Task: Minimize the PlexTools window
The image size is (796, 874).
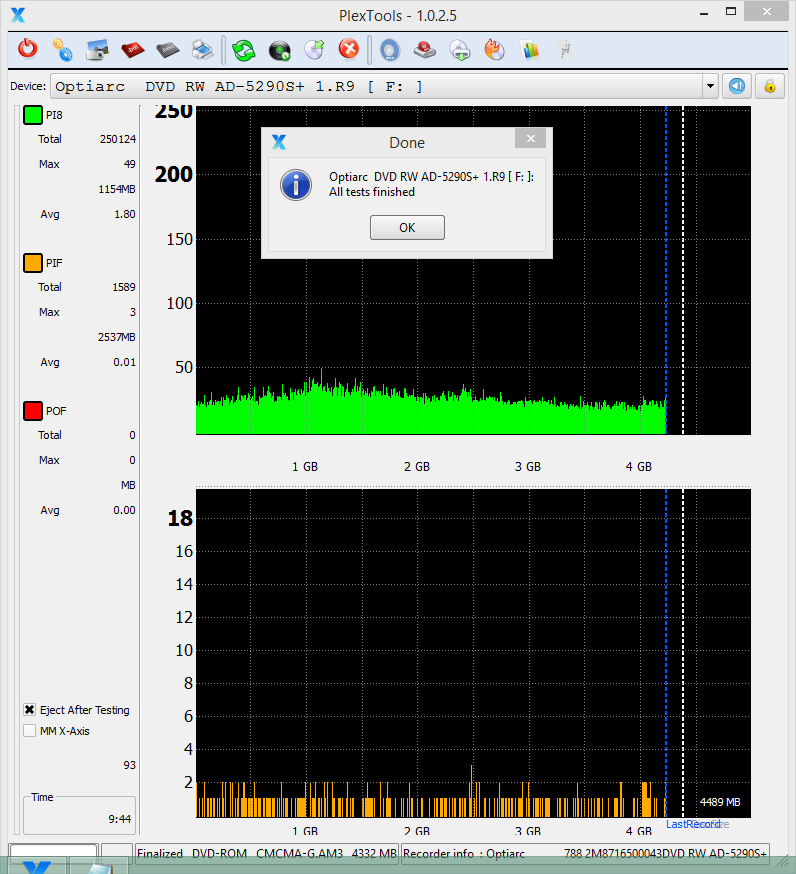Action: 704,12
